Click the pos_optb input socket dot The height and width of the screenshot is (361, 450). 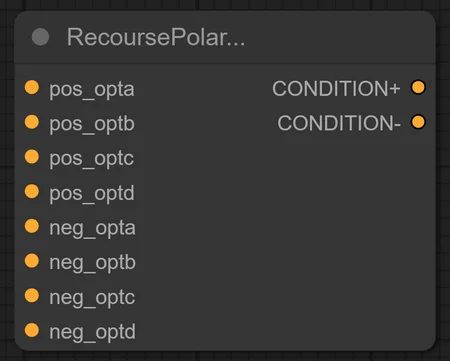pyautogui.click(x=32, y=122)
